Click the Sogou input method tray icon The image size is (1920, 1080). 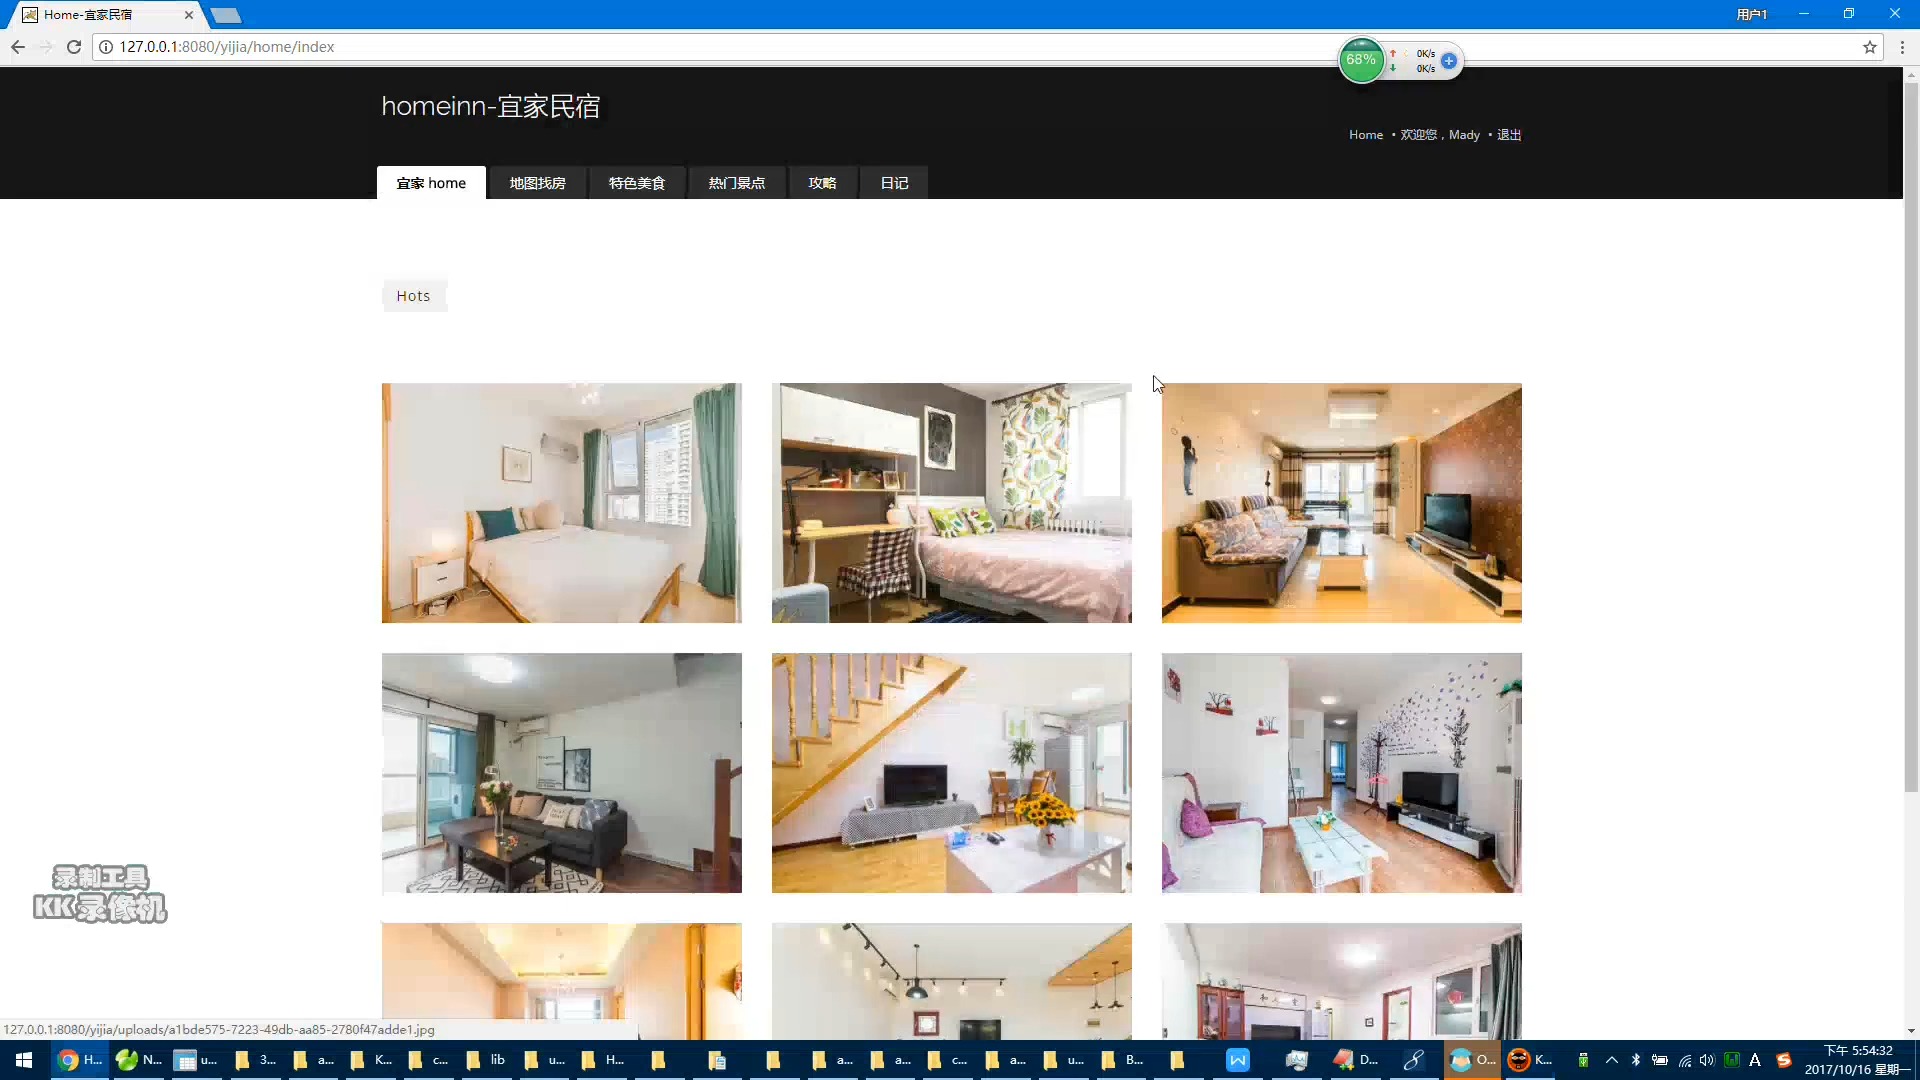(x=1784, y=1060)
